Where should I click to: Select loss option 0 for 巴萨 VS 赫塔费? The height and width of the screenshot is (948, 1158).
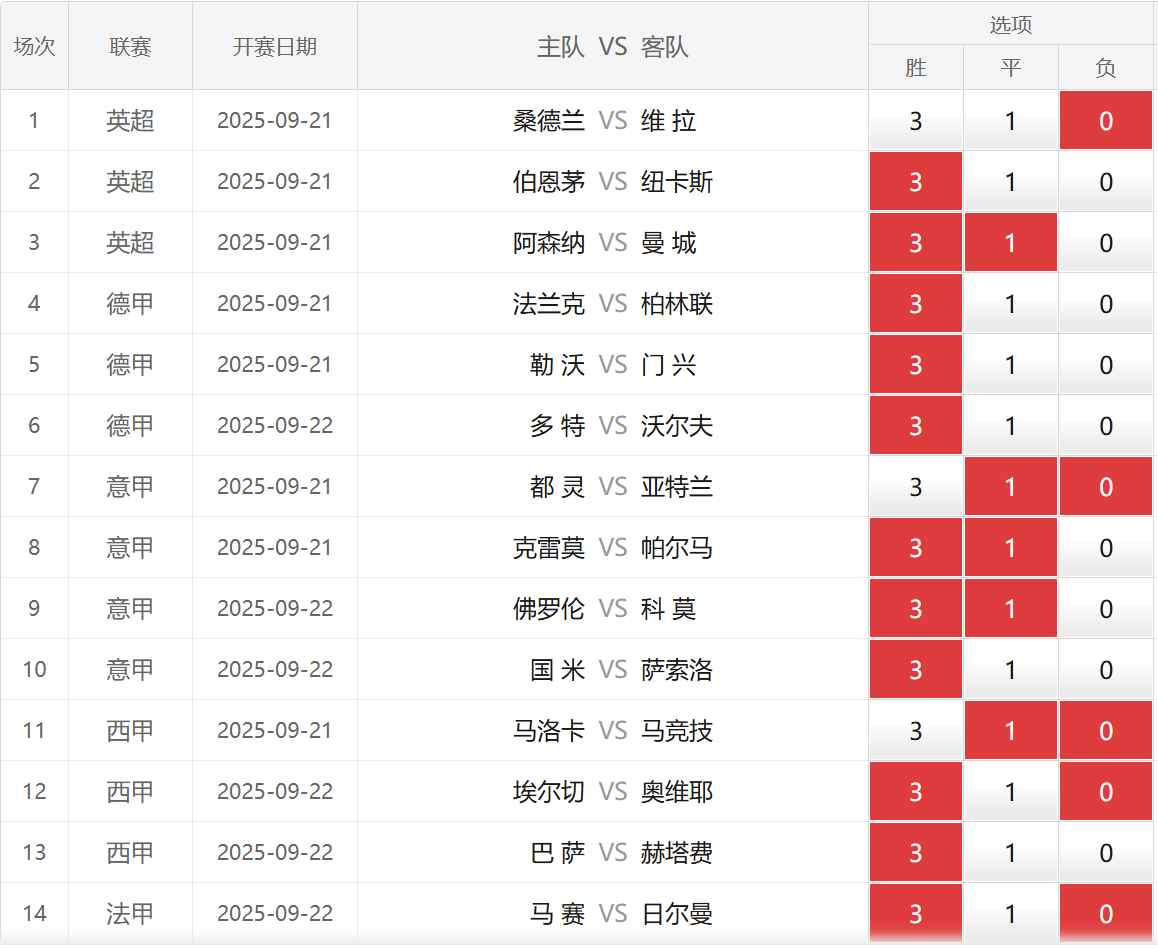(x=1106, y=853)
